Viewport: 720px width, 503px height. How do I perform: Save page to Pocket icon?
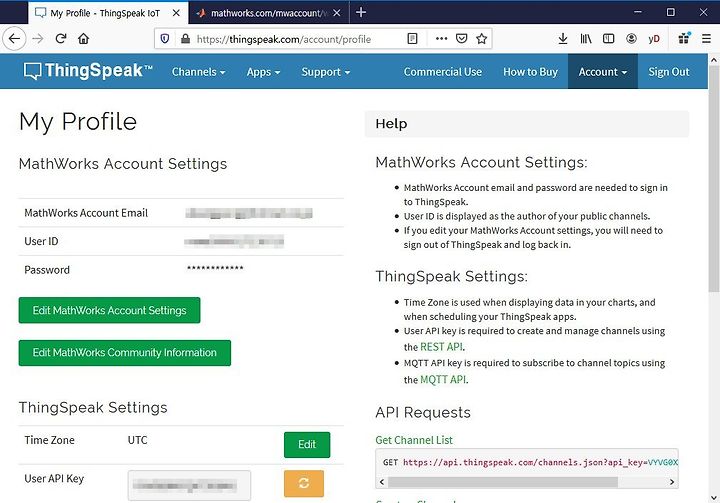[x=461, y=39]
